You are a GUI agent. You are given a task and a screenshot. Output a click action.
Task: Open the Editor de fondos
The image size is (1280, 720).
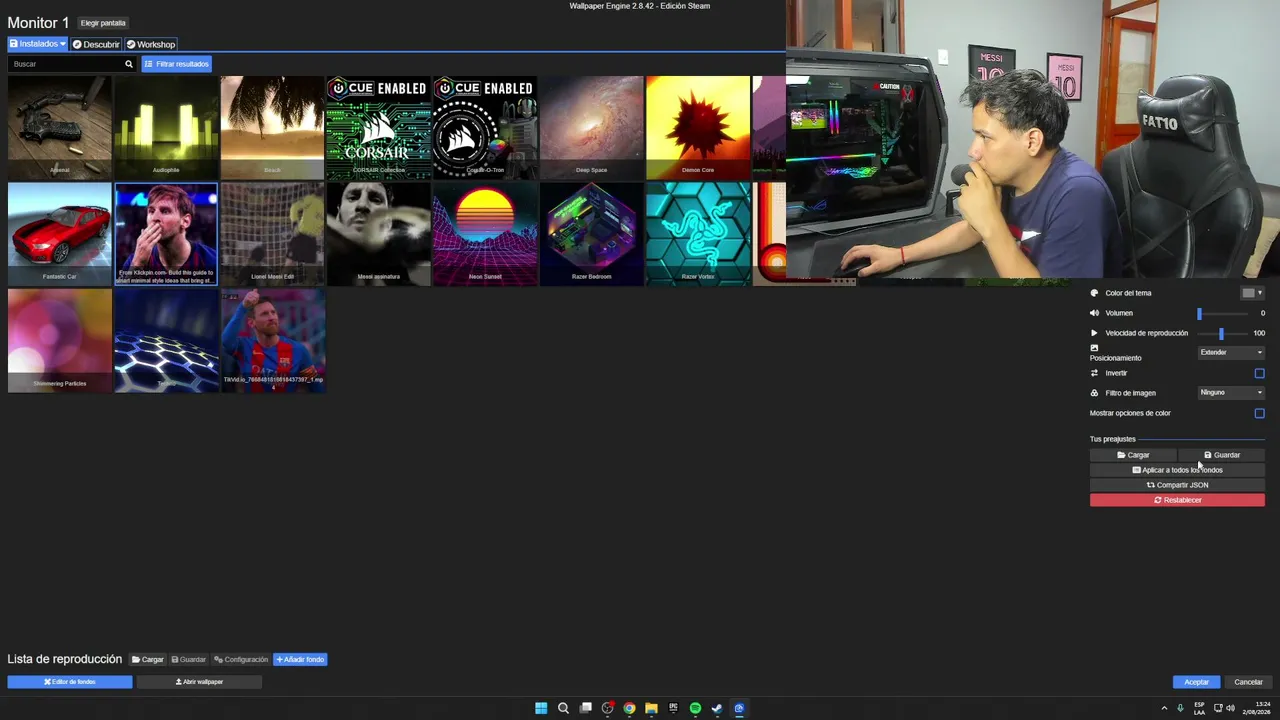click(70, 682)
